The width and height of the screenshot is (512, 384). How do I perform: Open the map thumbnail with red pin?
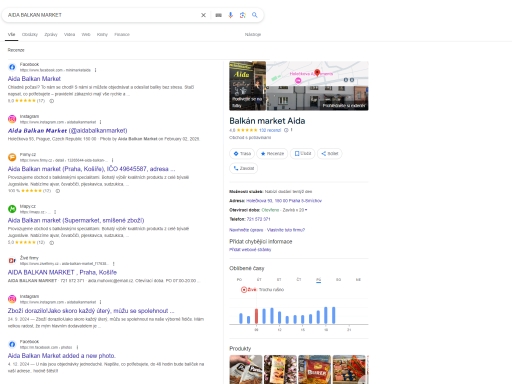coord(317,73)
